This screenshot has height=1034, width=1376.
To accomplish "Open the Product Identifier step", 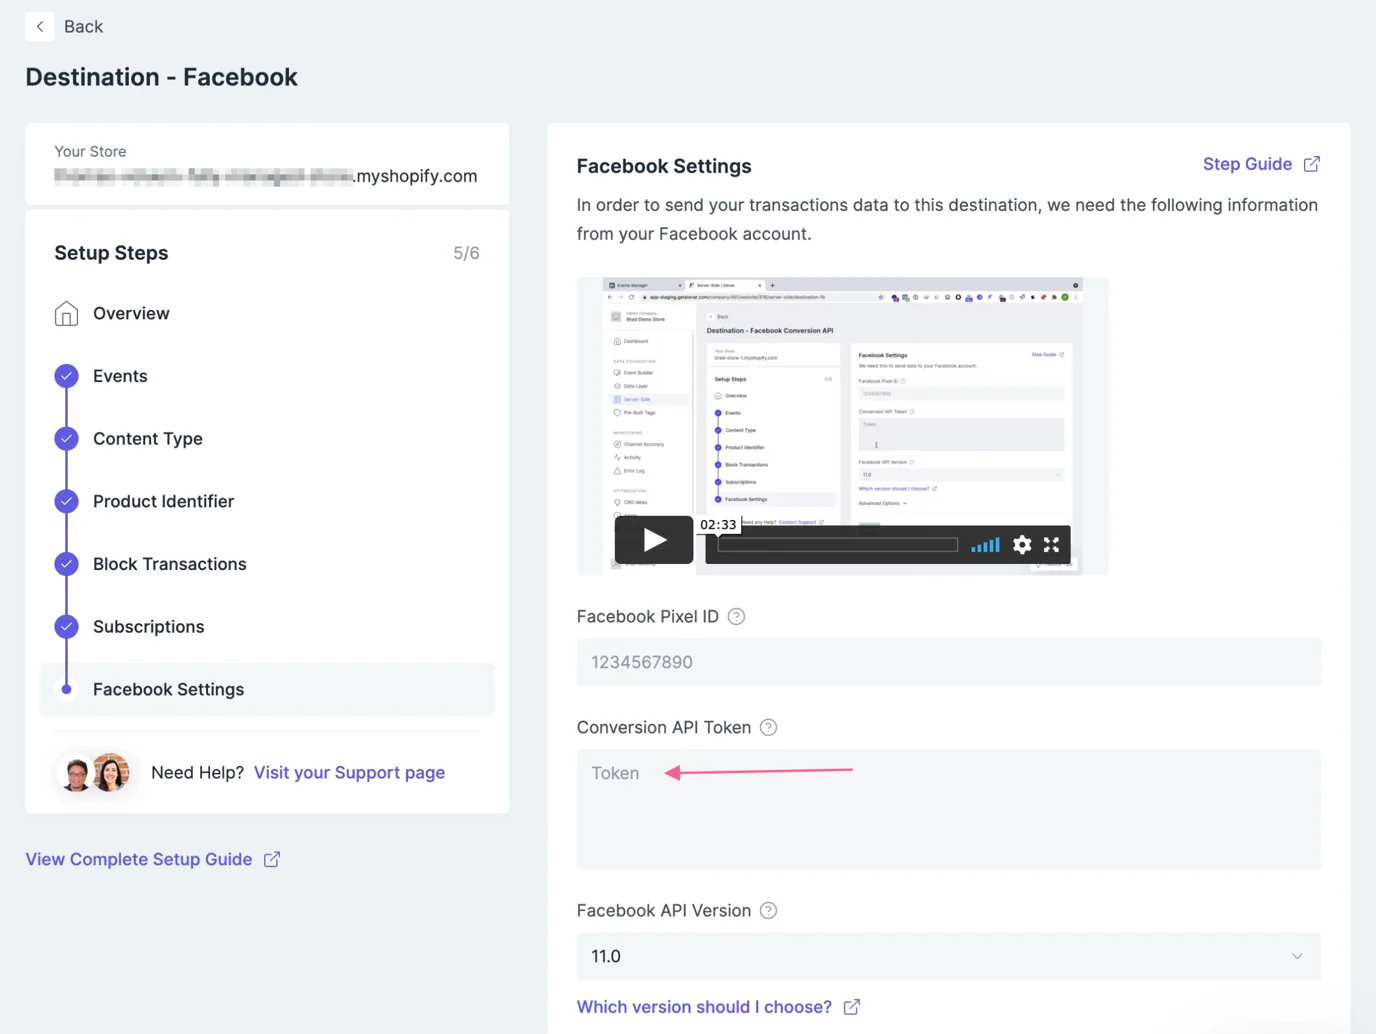I will (163, 501).
